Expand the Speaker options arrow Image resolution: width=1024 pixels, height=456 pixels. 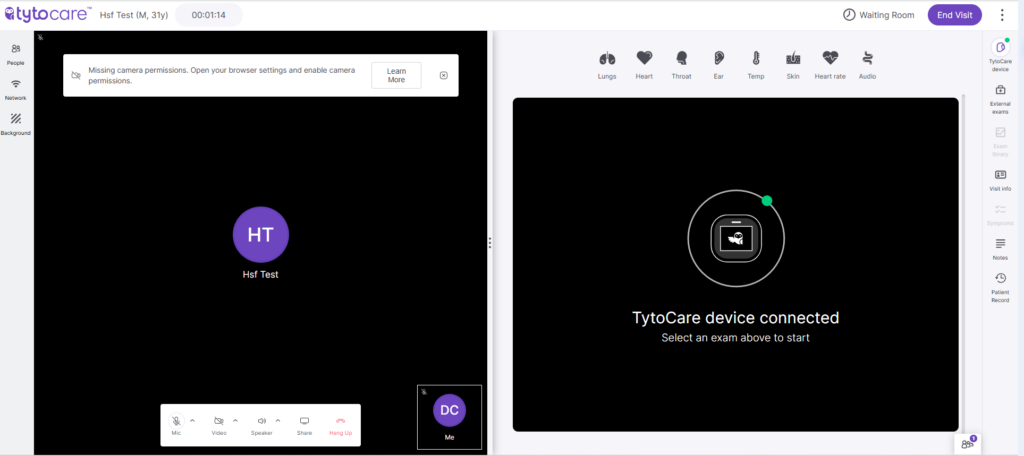pyautogui.click(x=278, y=421)
